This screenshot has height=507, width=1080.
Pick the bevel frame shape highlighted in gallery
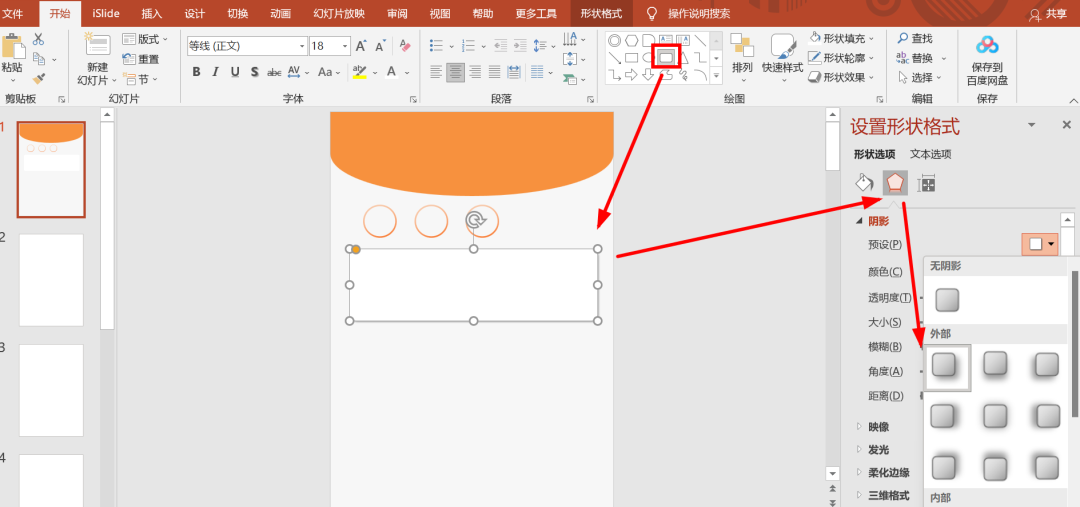pos(665,57)
